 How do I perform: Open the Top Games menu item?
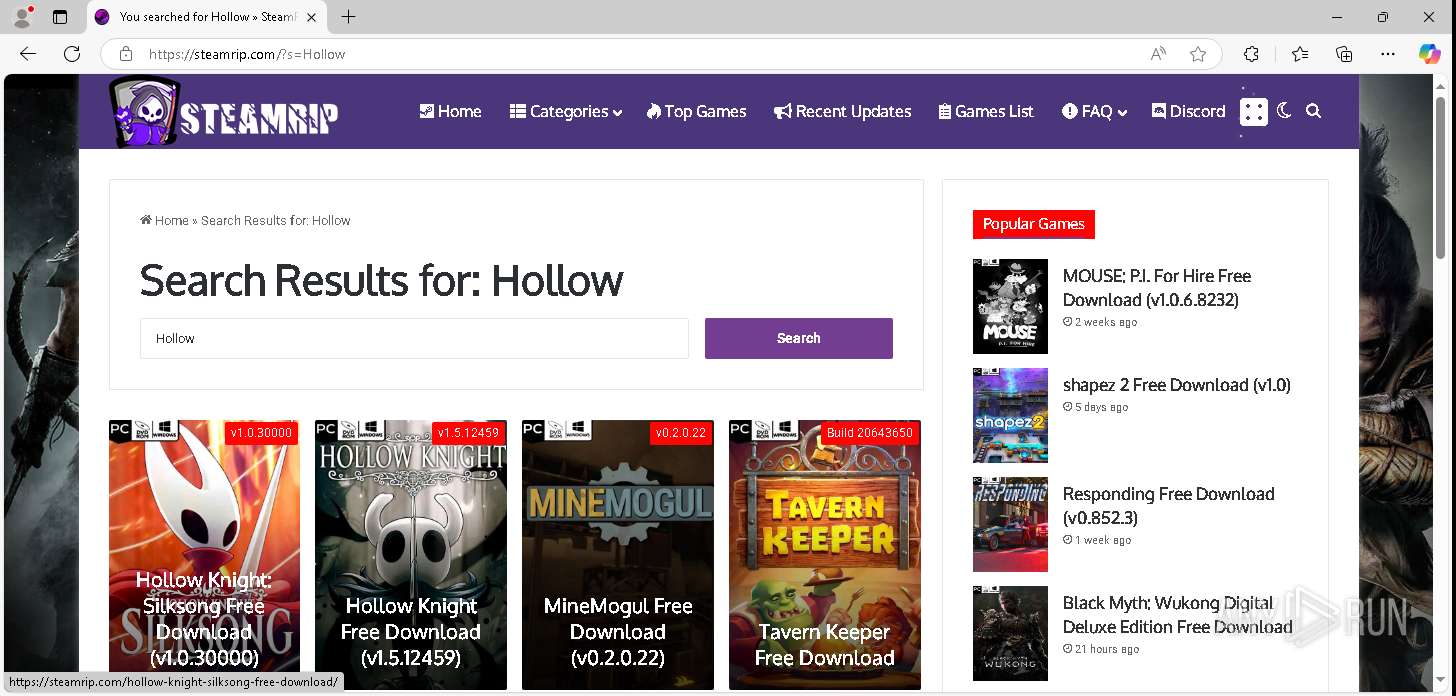click(696, 111)
